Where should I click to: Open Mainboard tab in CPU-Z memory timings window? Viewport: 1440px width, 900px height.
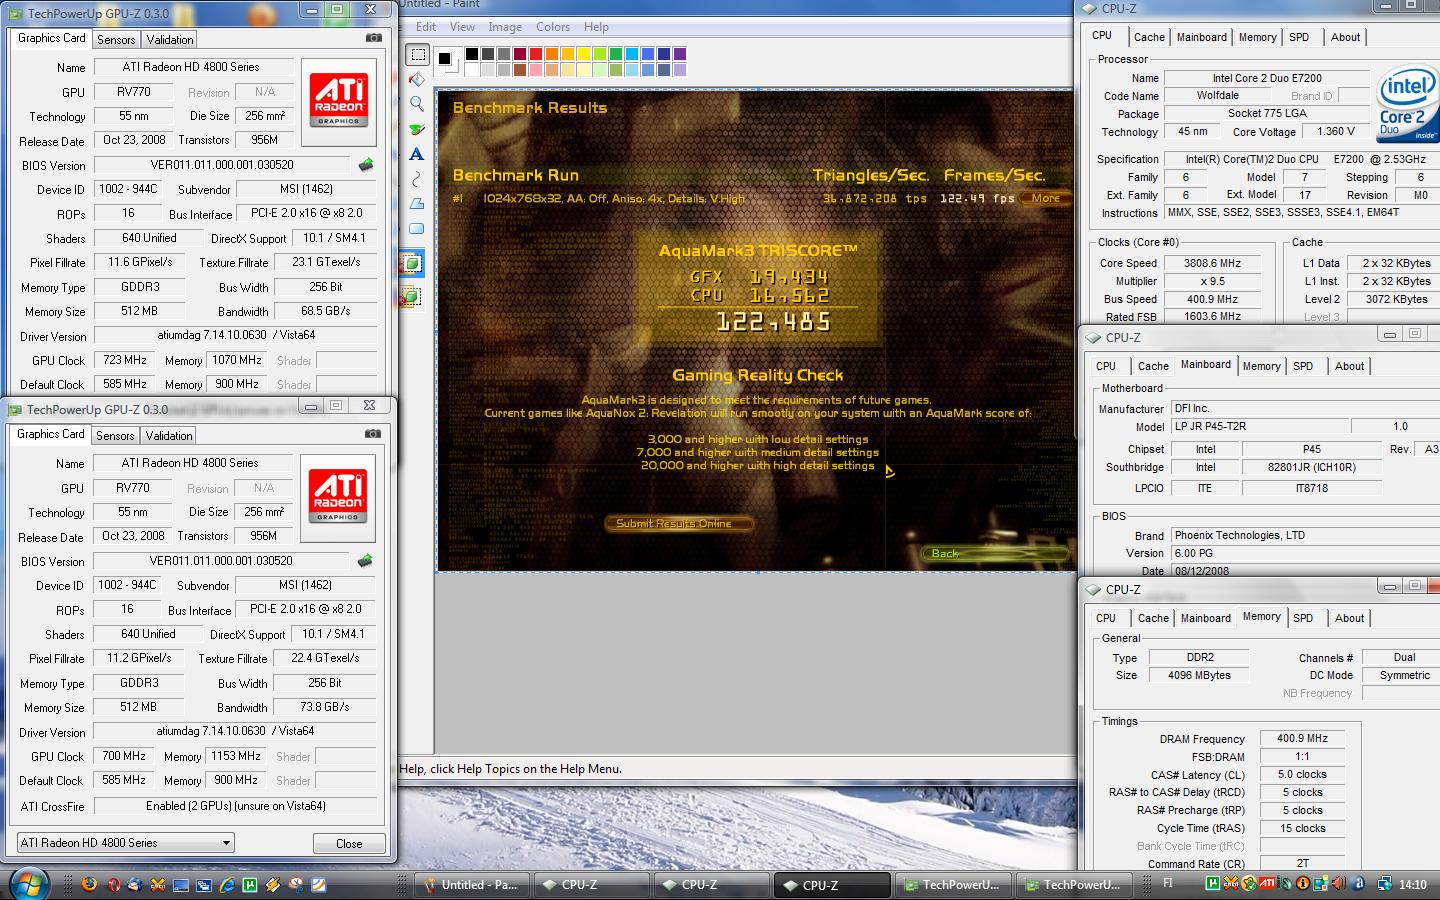[1206, 618]
